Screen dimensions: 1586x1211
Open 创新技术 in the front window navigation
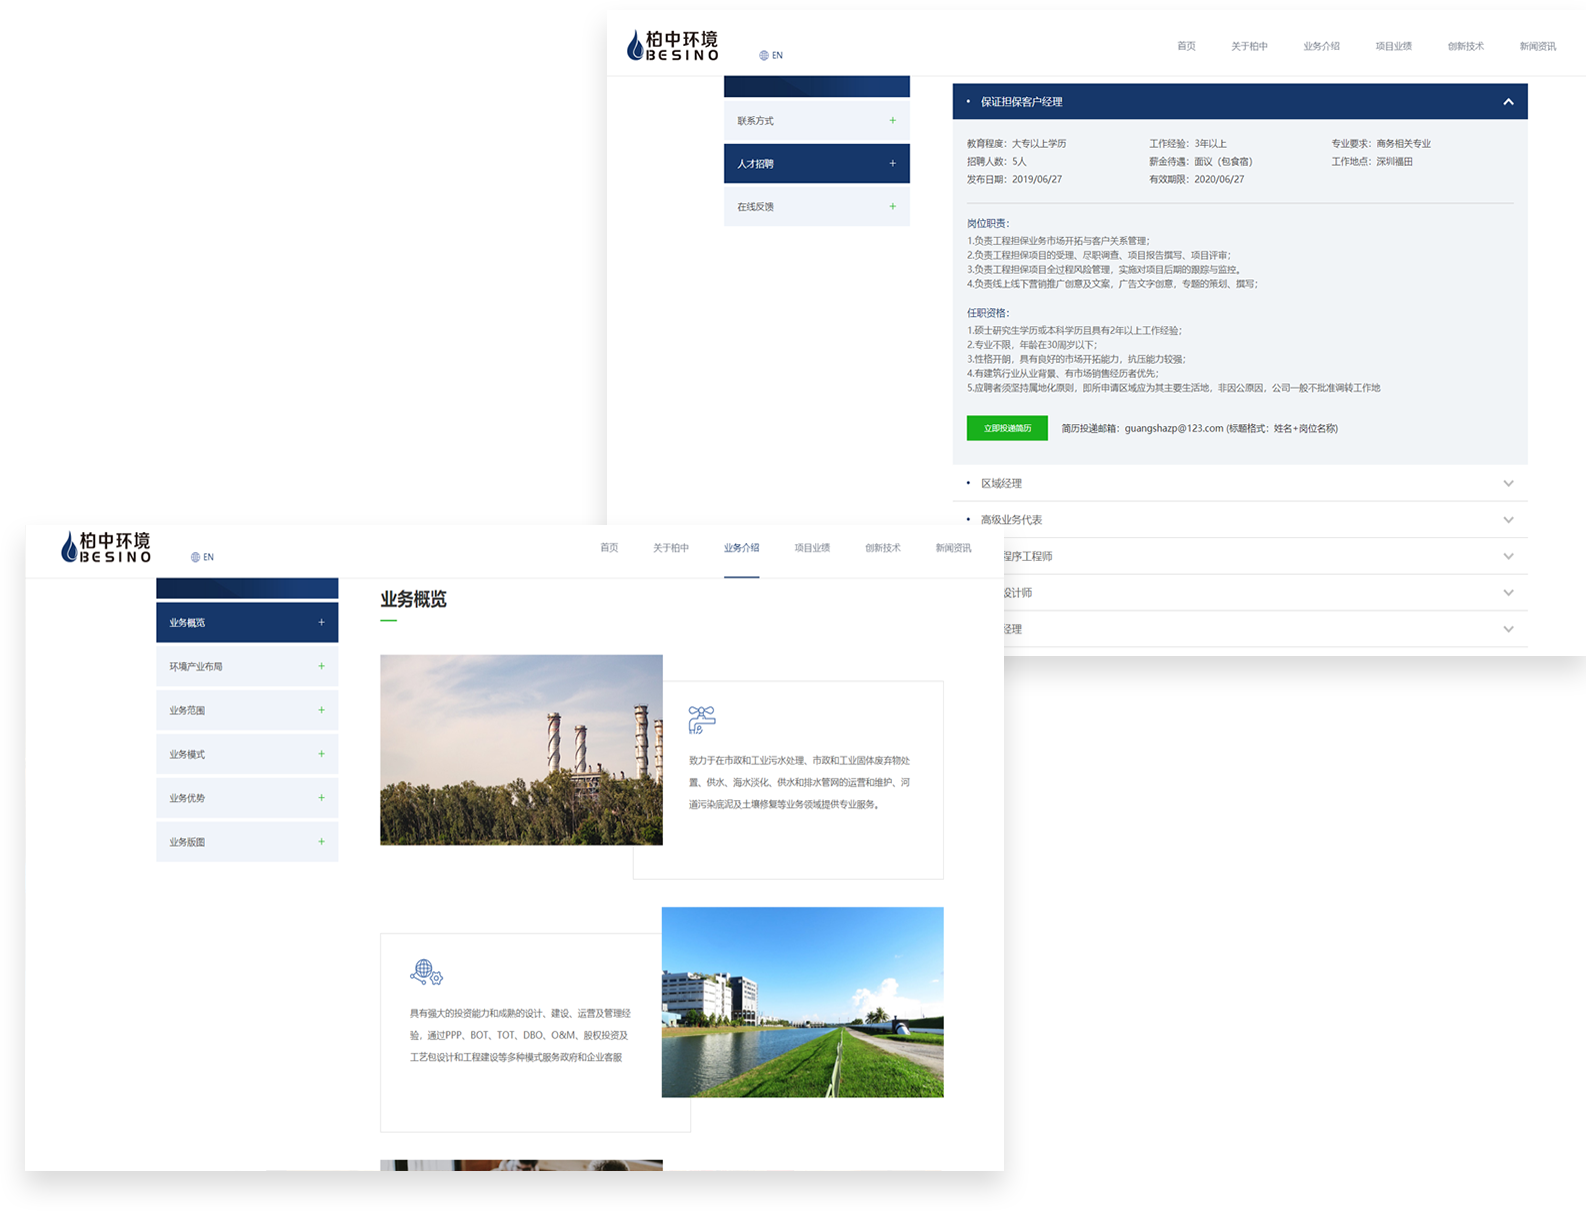[883, 548]
